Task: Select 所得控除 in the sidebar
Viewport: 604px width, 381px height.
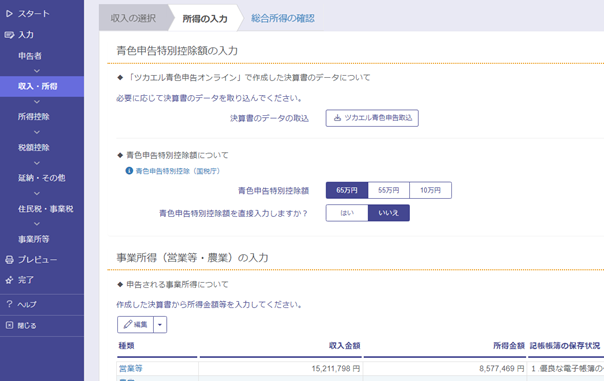Action: coord(34,117)
